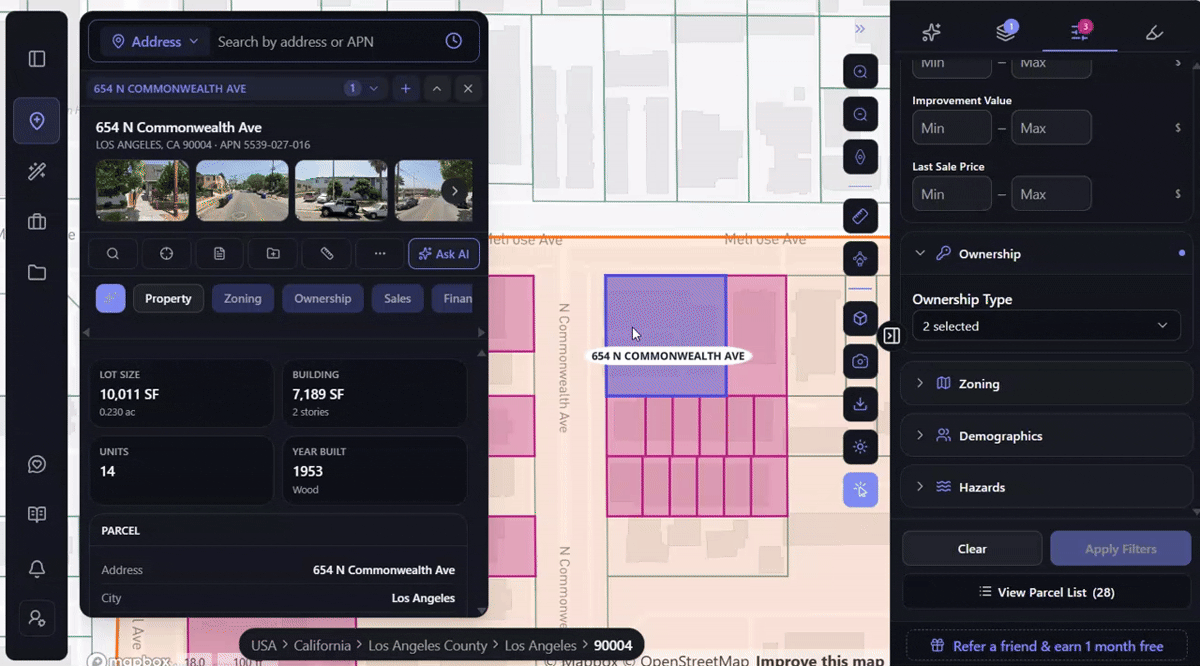The width and height of the screenshot is (1200, 666).
Task: Open the parcel document report icon
Action: click(x=219, y=254)
